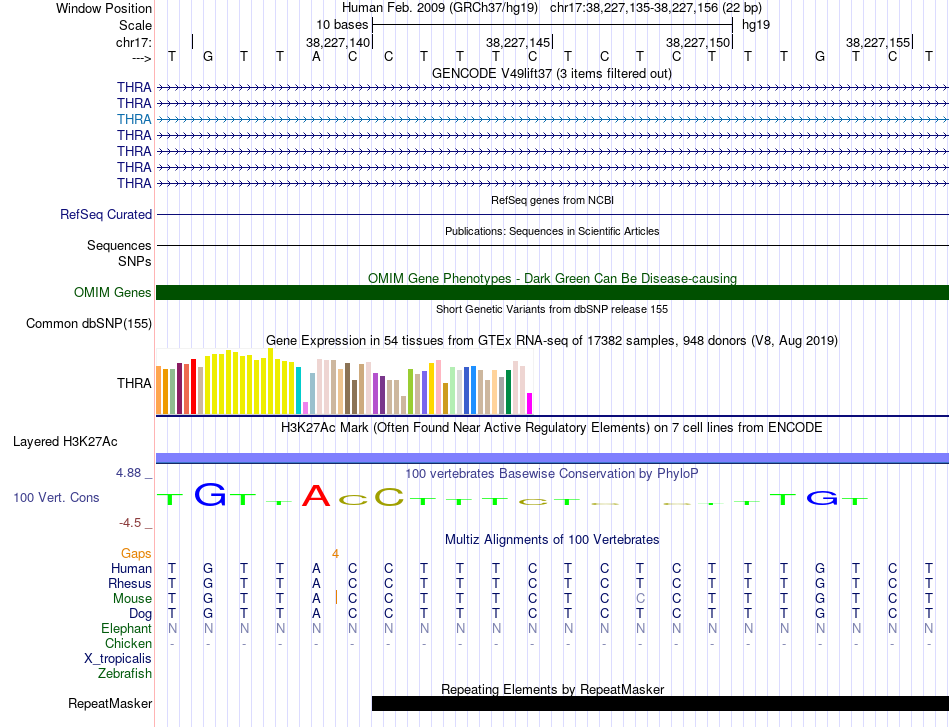Click the dark green bar in GTEx chart
950x727 pixels.
tap(509, 392)
